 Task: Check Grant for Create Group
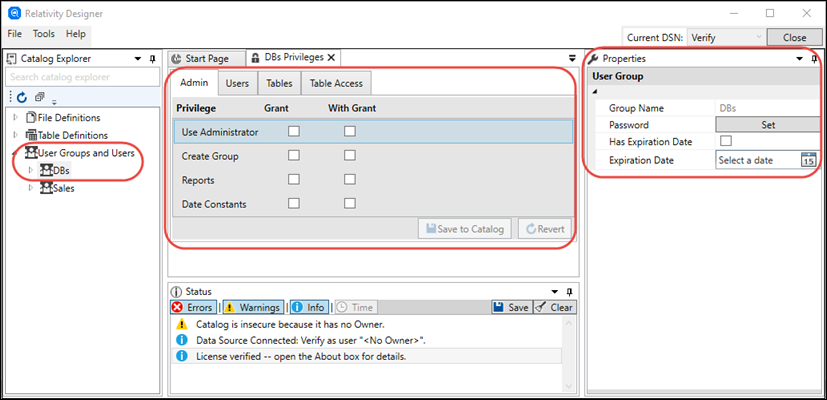tap(294, 155)
